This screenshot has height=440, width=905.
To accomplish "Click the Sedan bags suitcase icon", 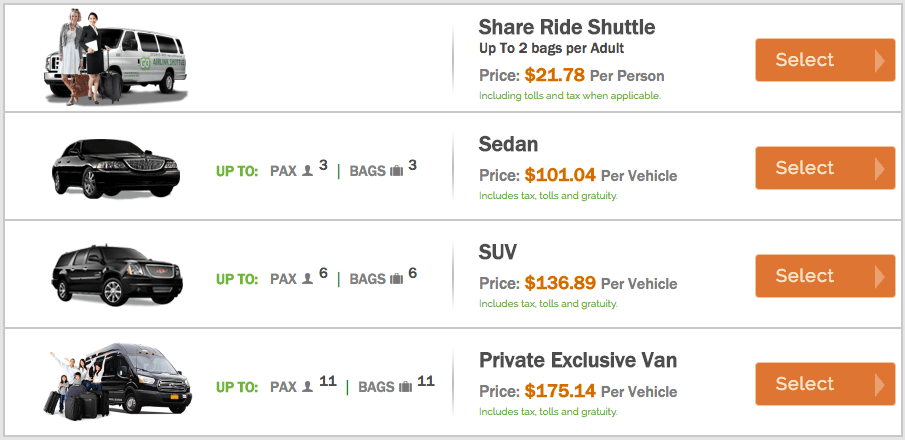I will tap(397, 171).
